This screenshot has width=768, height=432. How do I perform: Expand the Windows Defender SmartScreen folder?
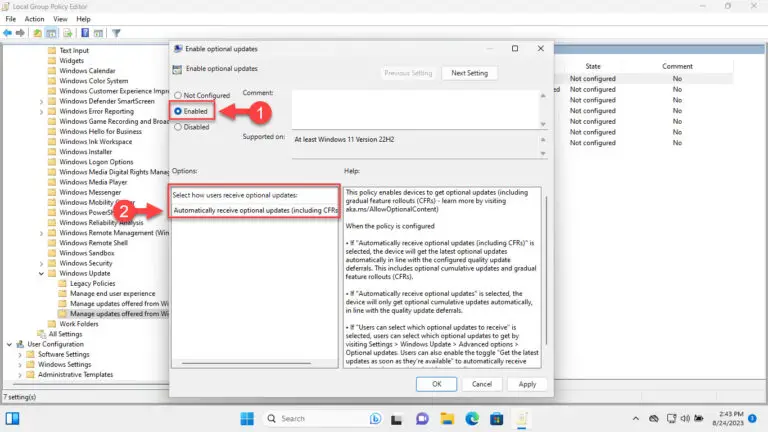[x=41, y=102]
